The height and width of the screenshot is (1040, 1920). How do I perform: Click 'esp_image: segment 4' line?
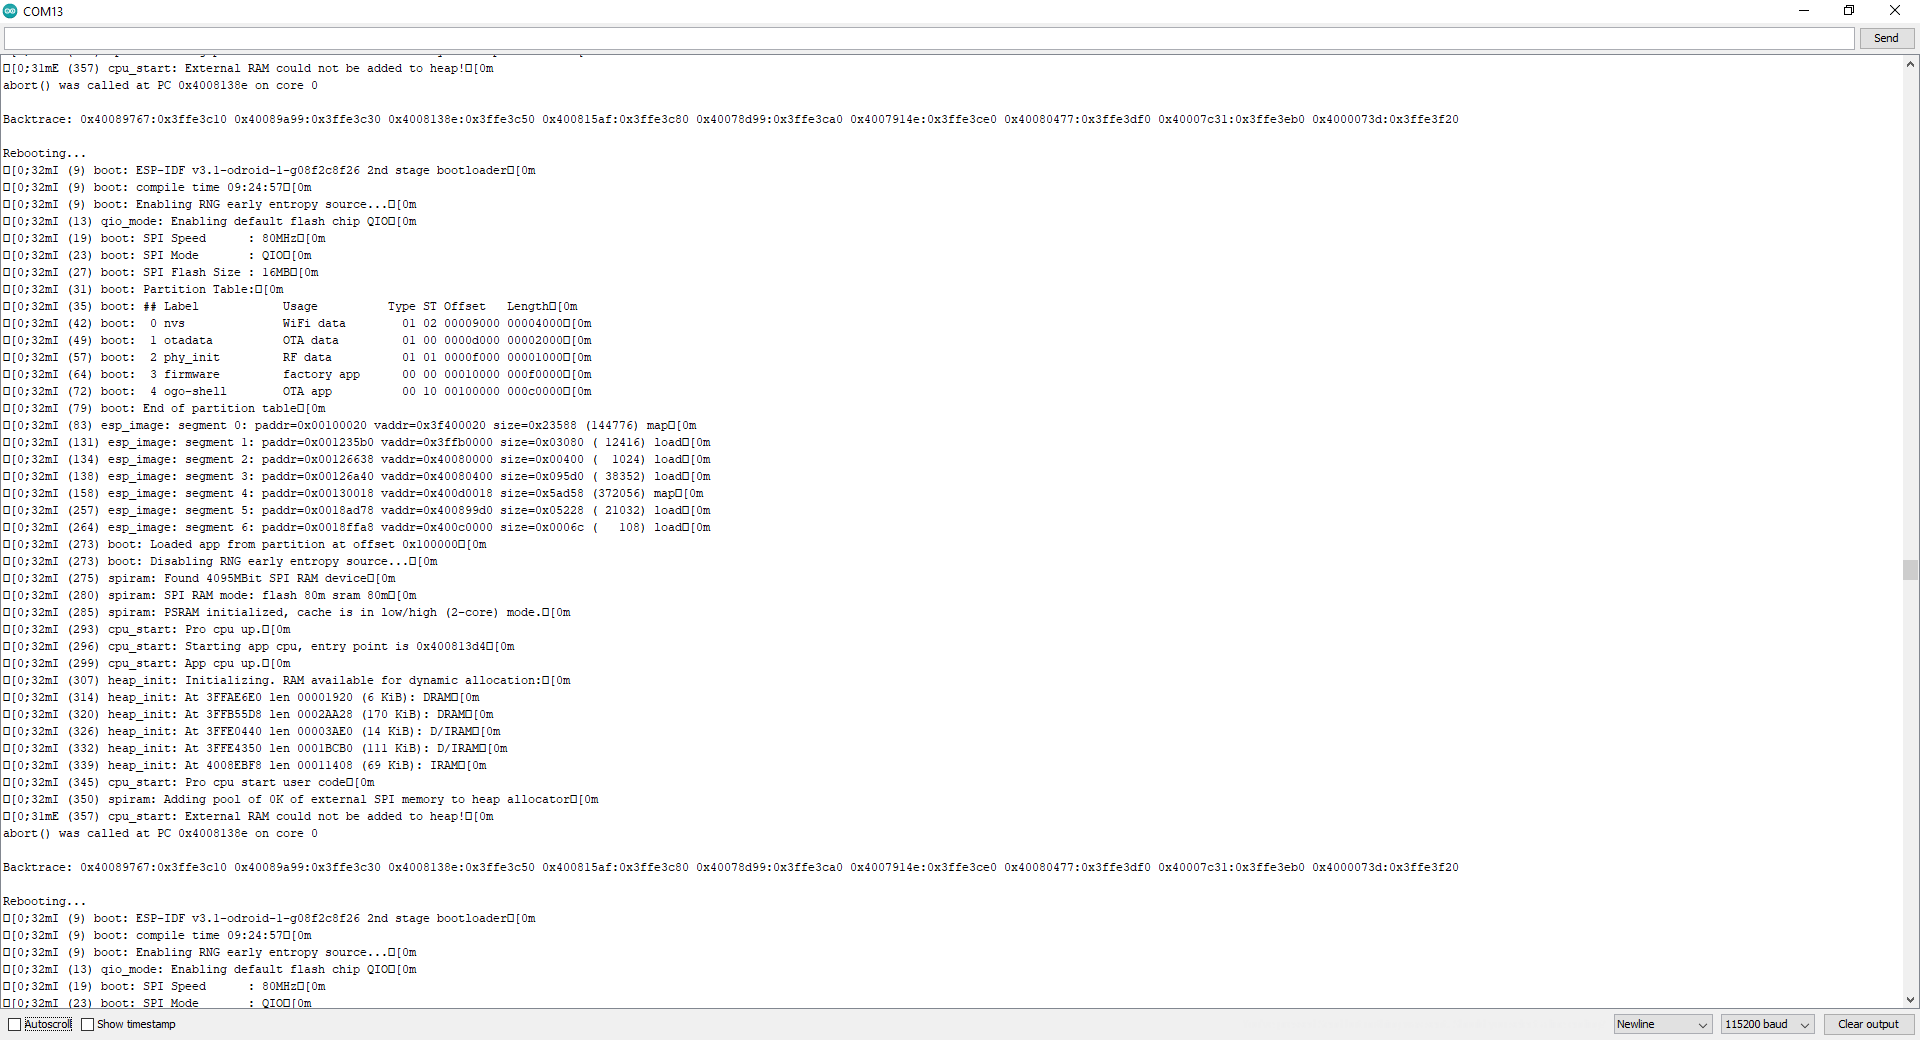click(x=353, y=493)
